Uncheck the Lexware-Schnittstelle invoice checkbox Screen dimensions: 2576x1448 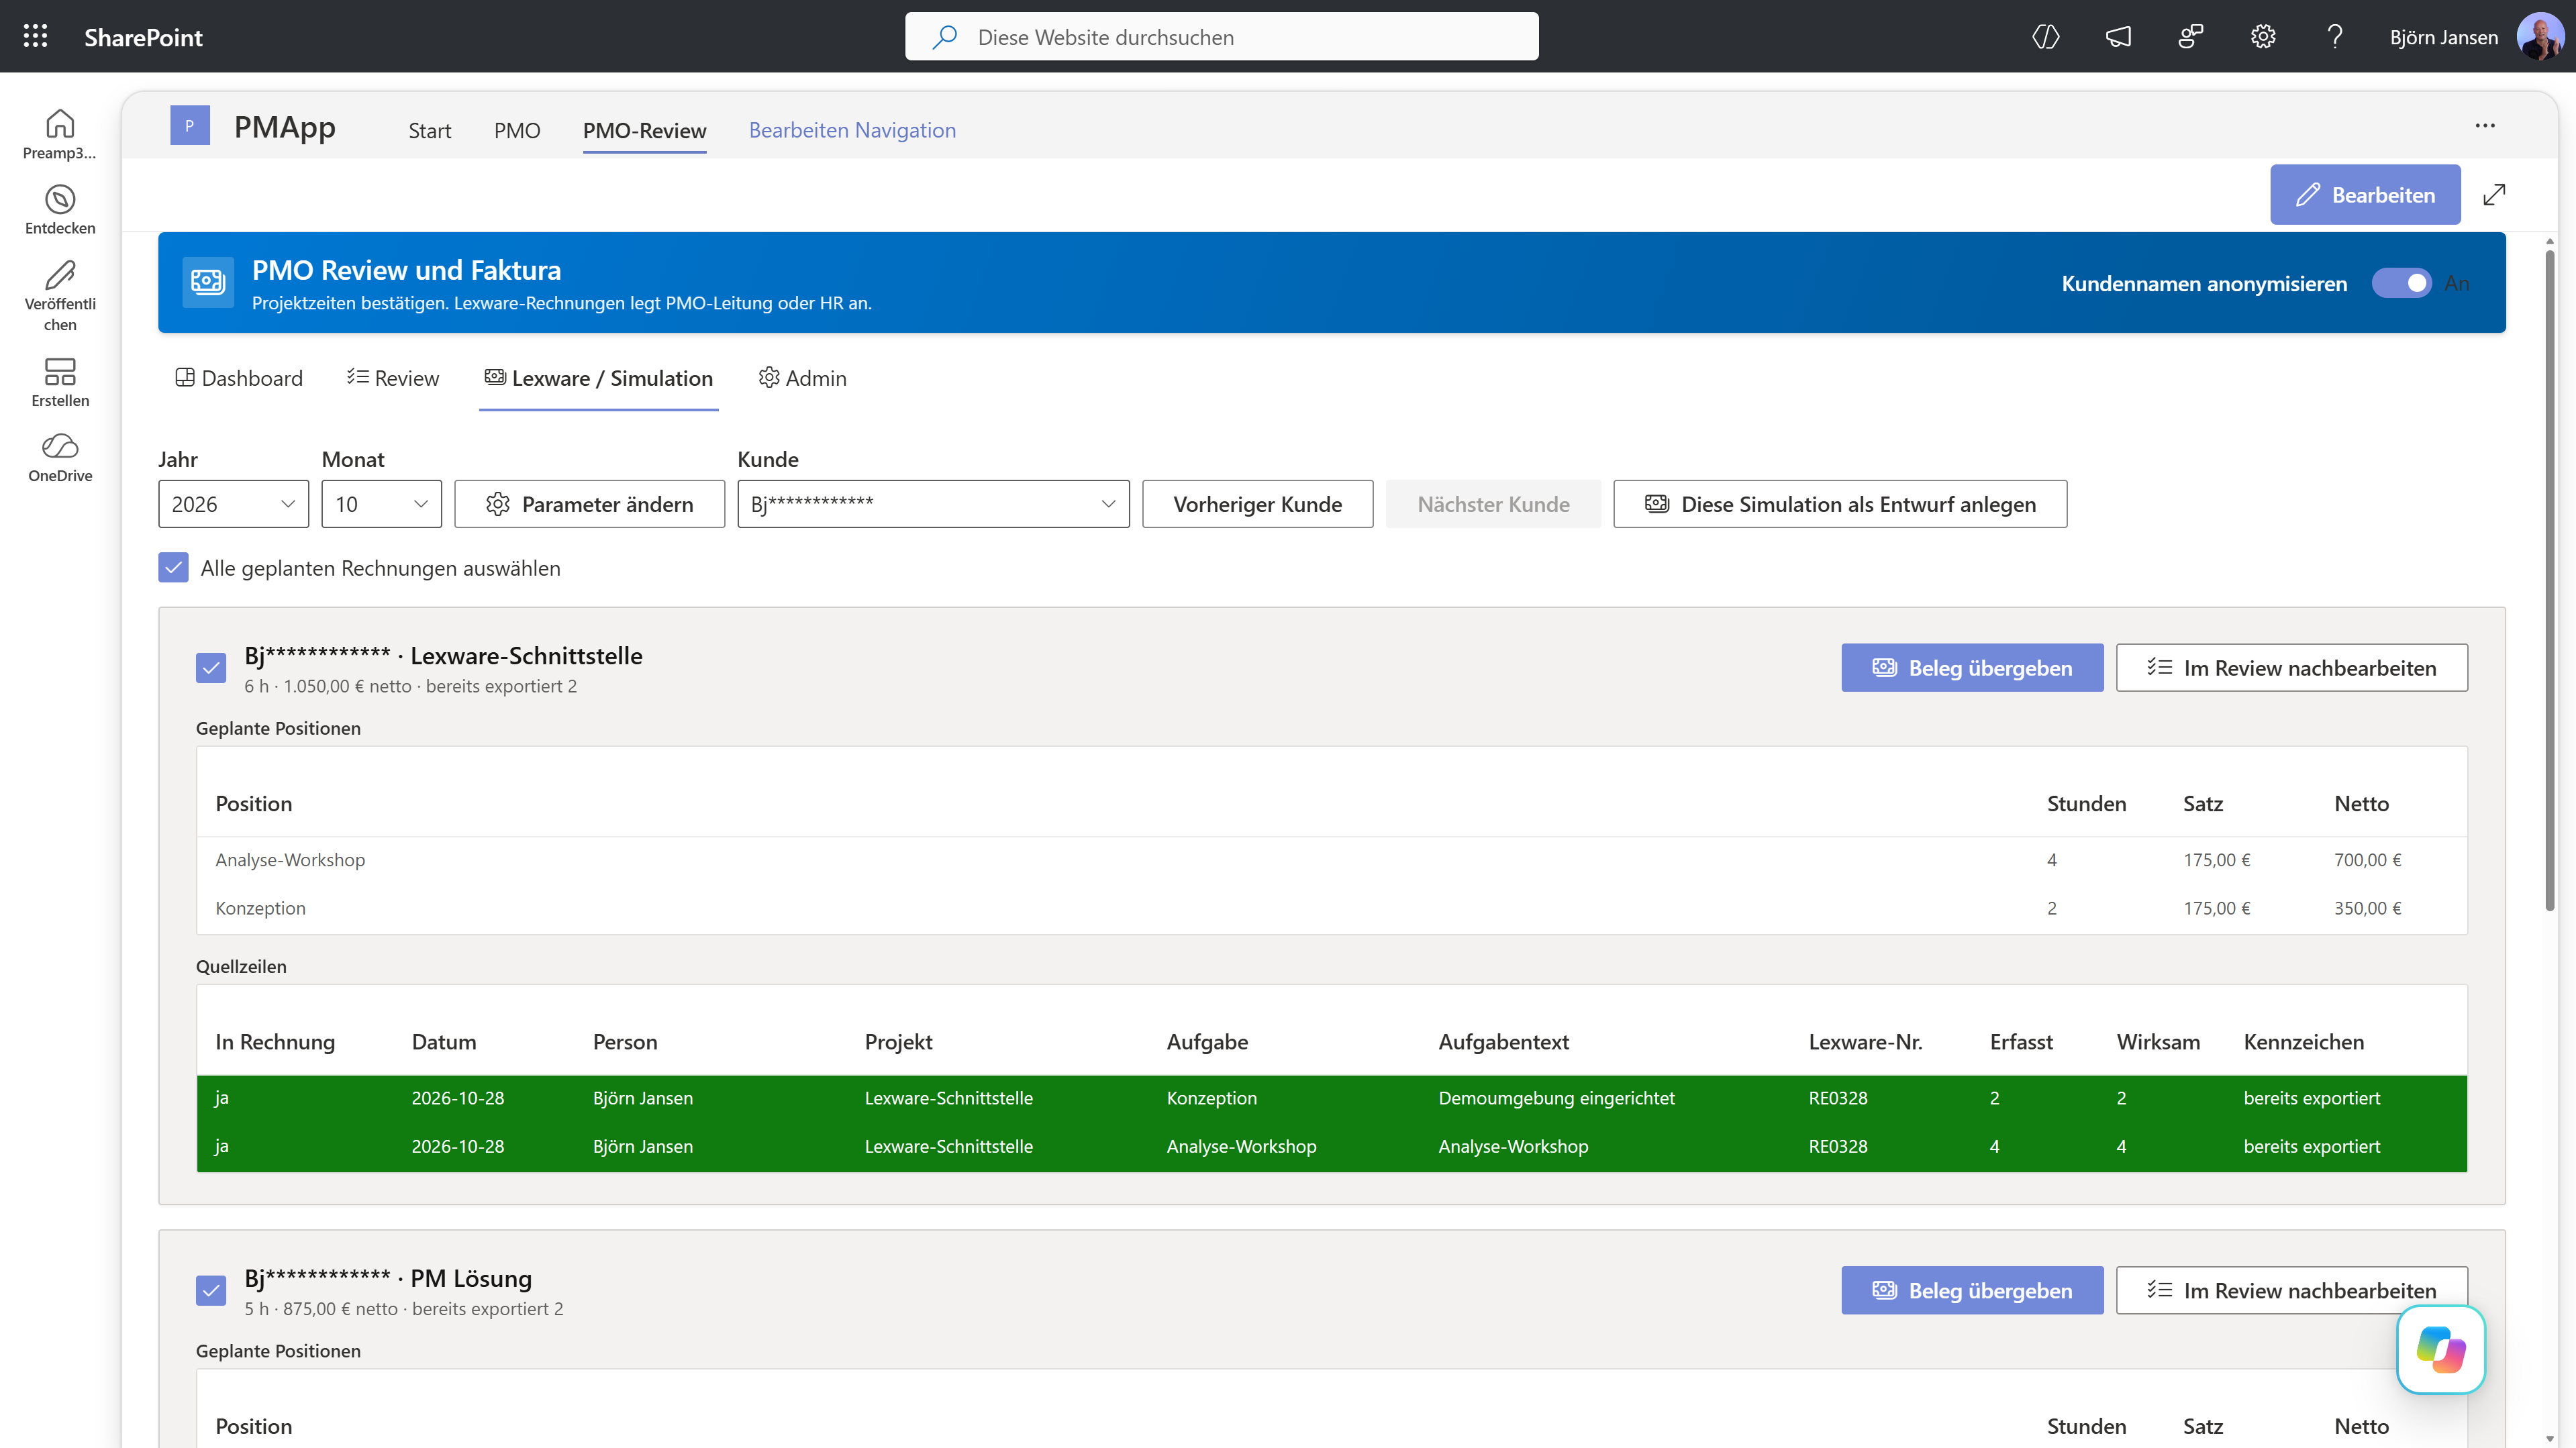point(211,668)
